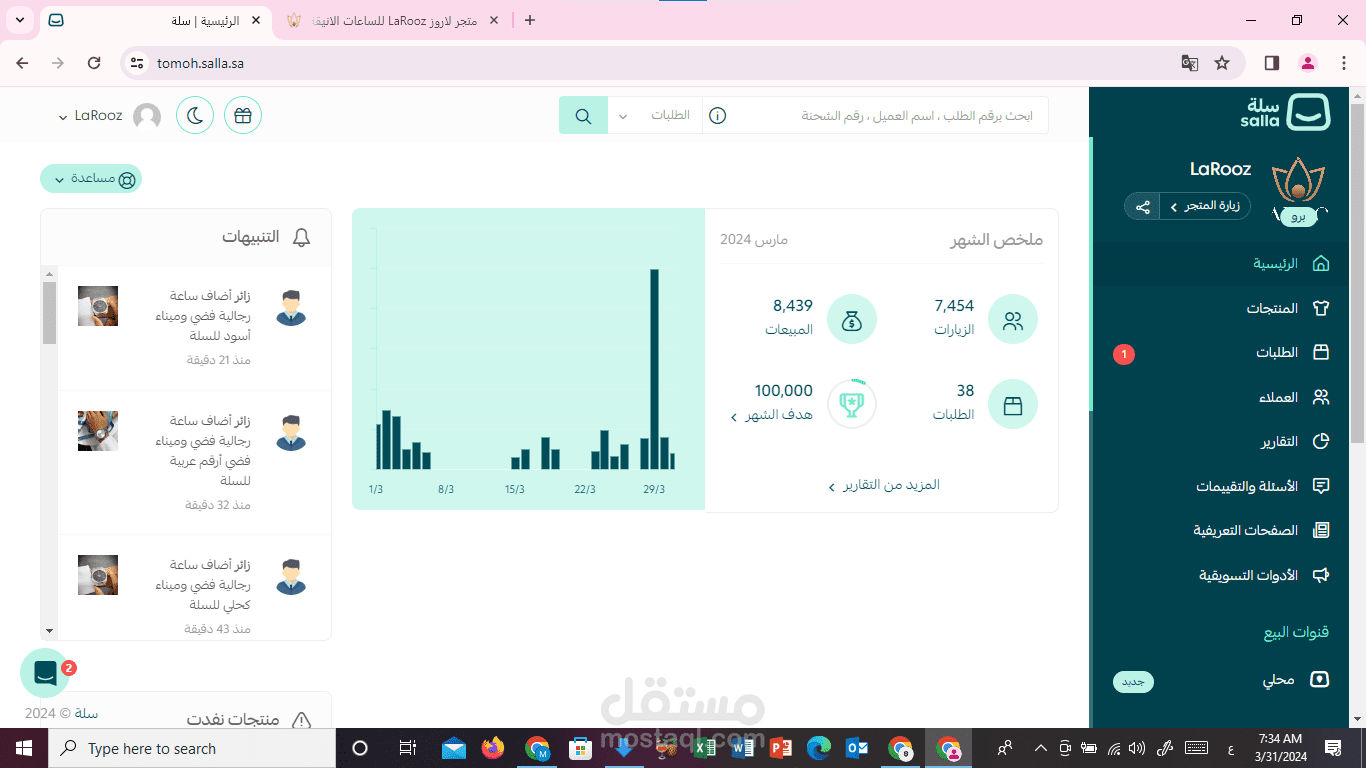Bookmark this page with star icon

[1222, 63]
